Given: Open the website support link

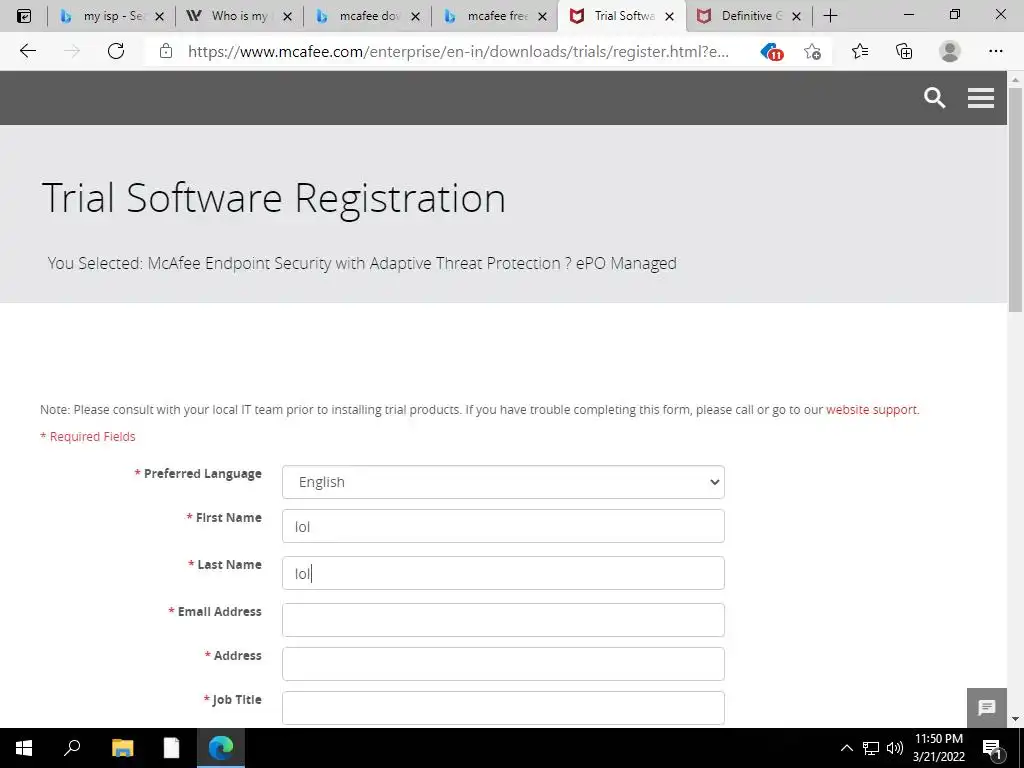Looking at the screenshot, I should pyautogui.click(x=871, y=409).
